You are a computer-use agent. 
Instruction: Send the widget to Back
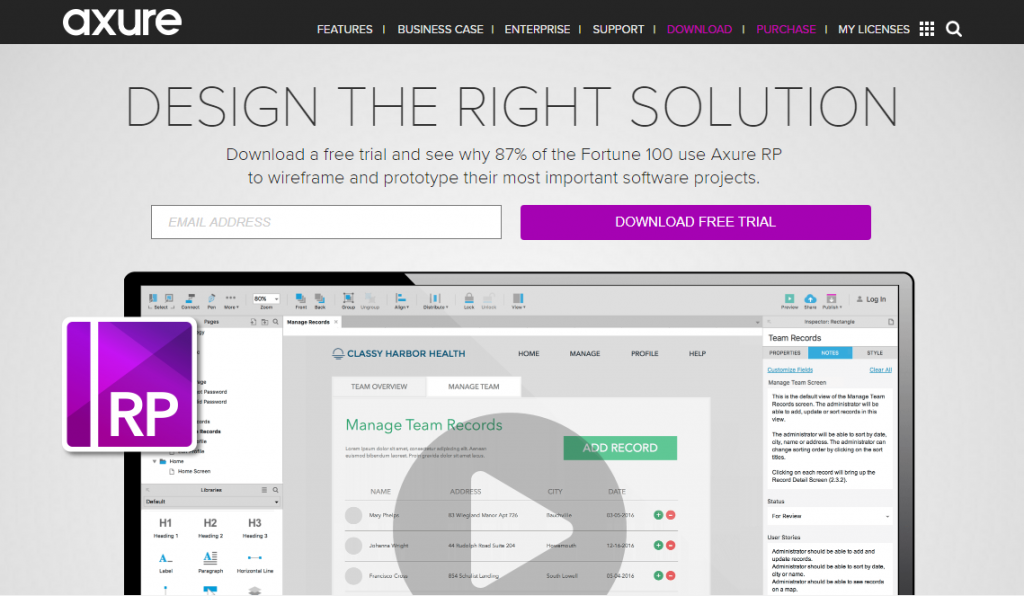318,298
